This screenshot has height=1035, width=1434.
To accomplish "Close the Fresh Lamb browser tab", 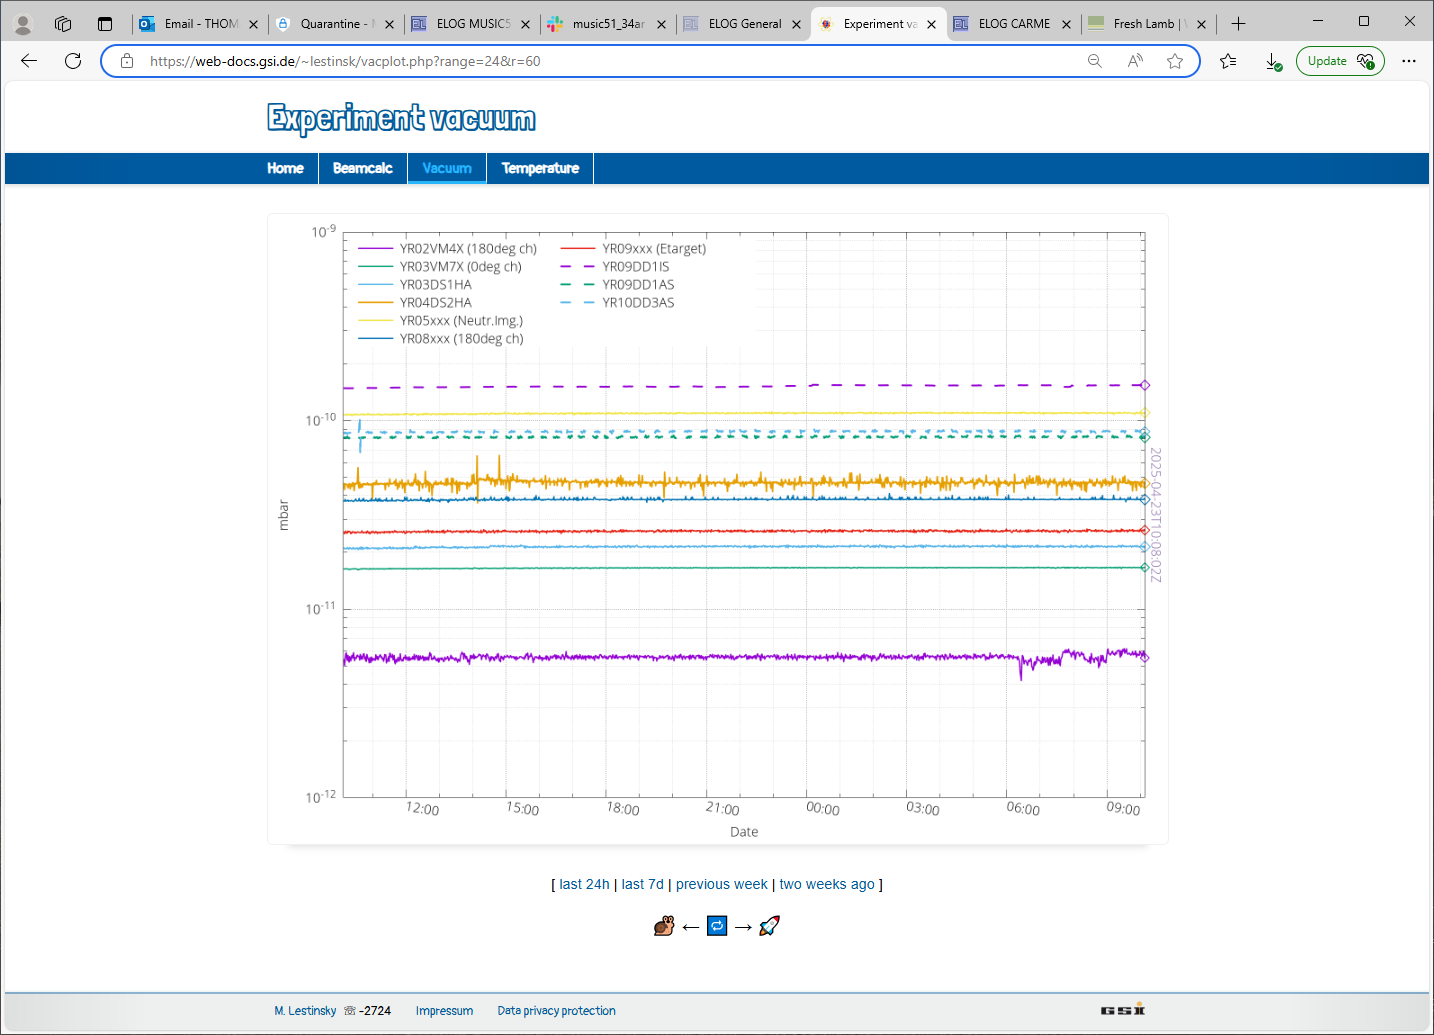I will pyautogui.click(x=1201, y=24).
